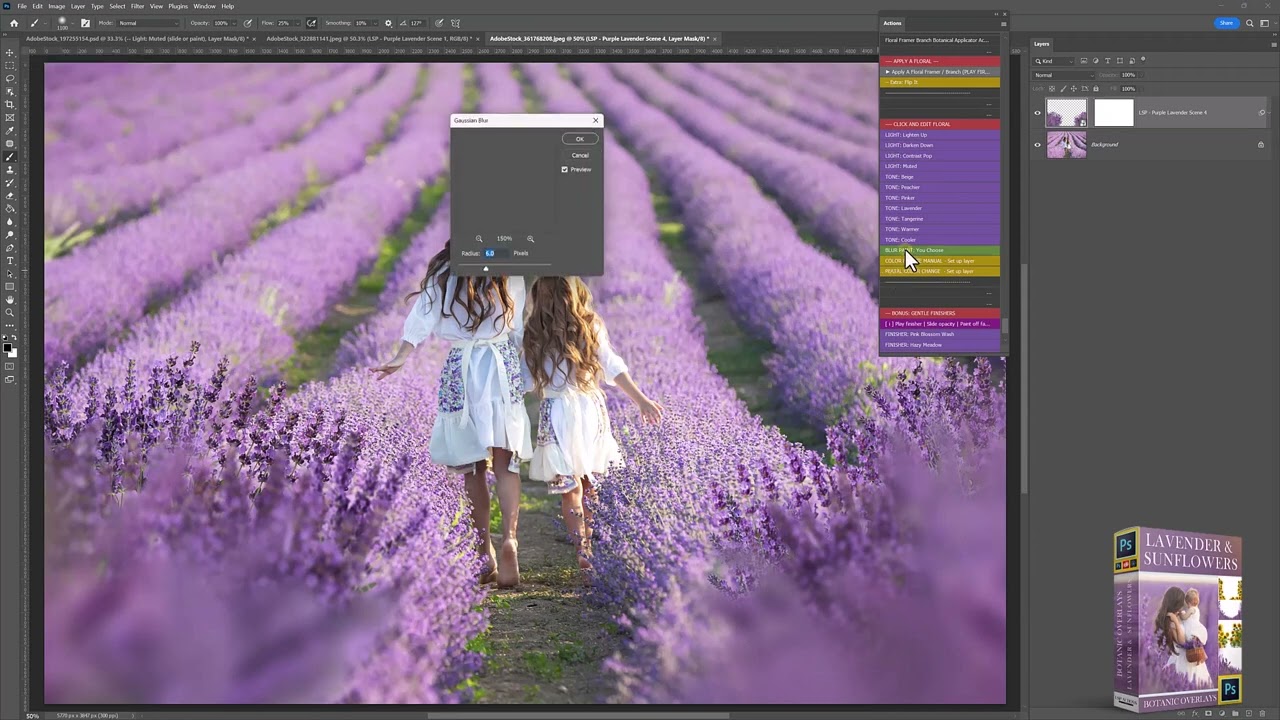Select the Move tool
Image resolution: width=1280 pixels, height=720 pixels.
coord(10,52)
